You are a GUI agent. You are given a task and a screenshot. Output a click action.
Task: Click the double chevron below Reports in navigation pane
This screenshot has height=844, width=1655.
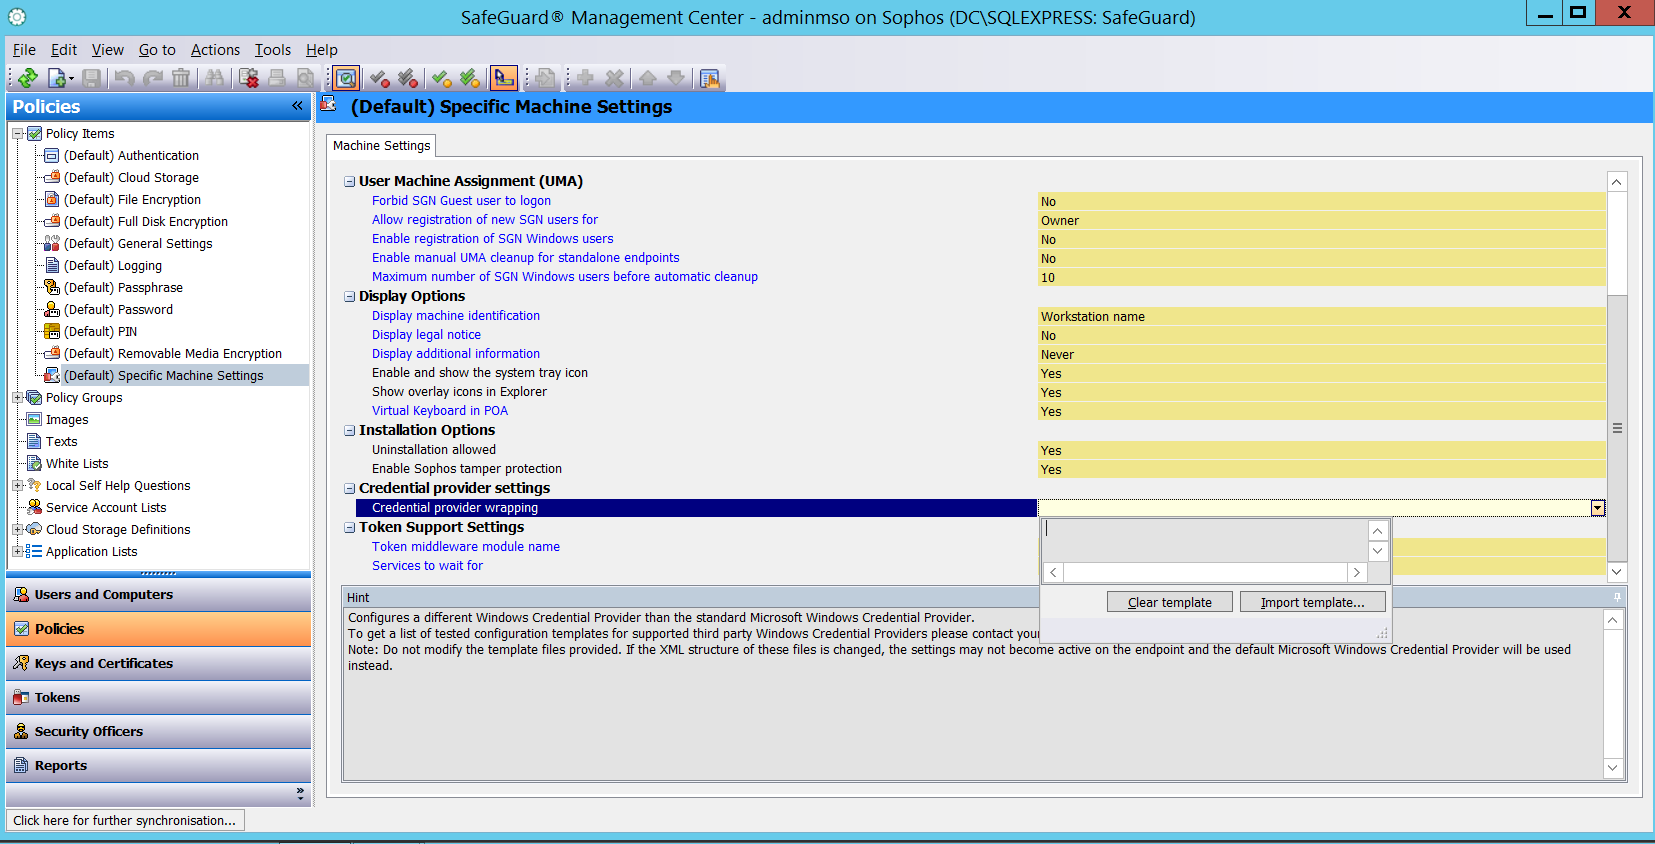[x=300, y=793]
